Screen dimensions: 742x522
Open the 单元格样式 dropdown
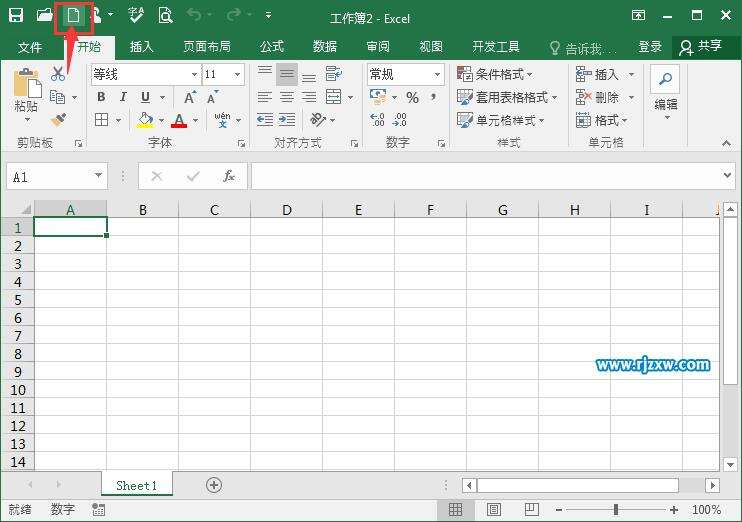[501, 120]
